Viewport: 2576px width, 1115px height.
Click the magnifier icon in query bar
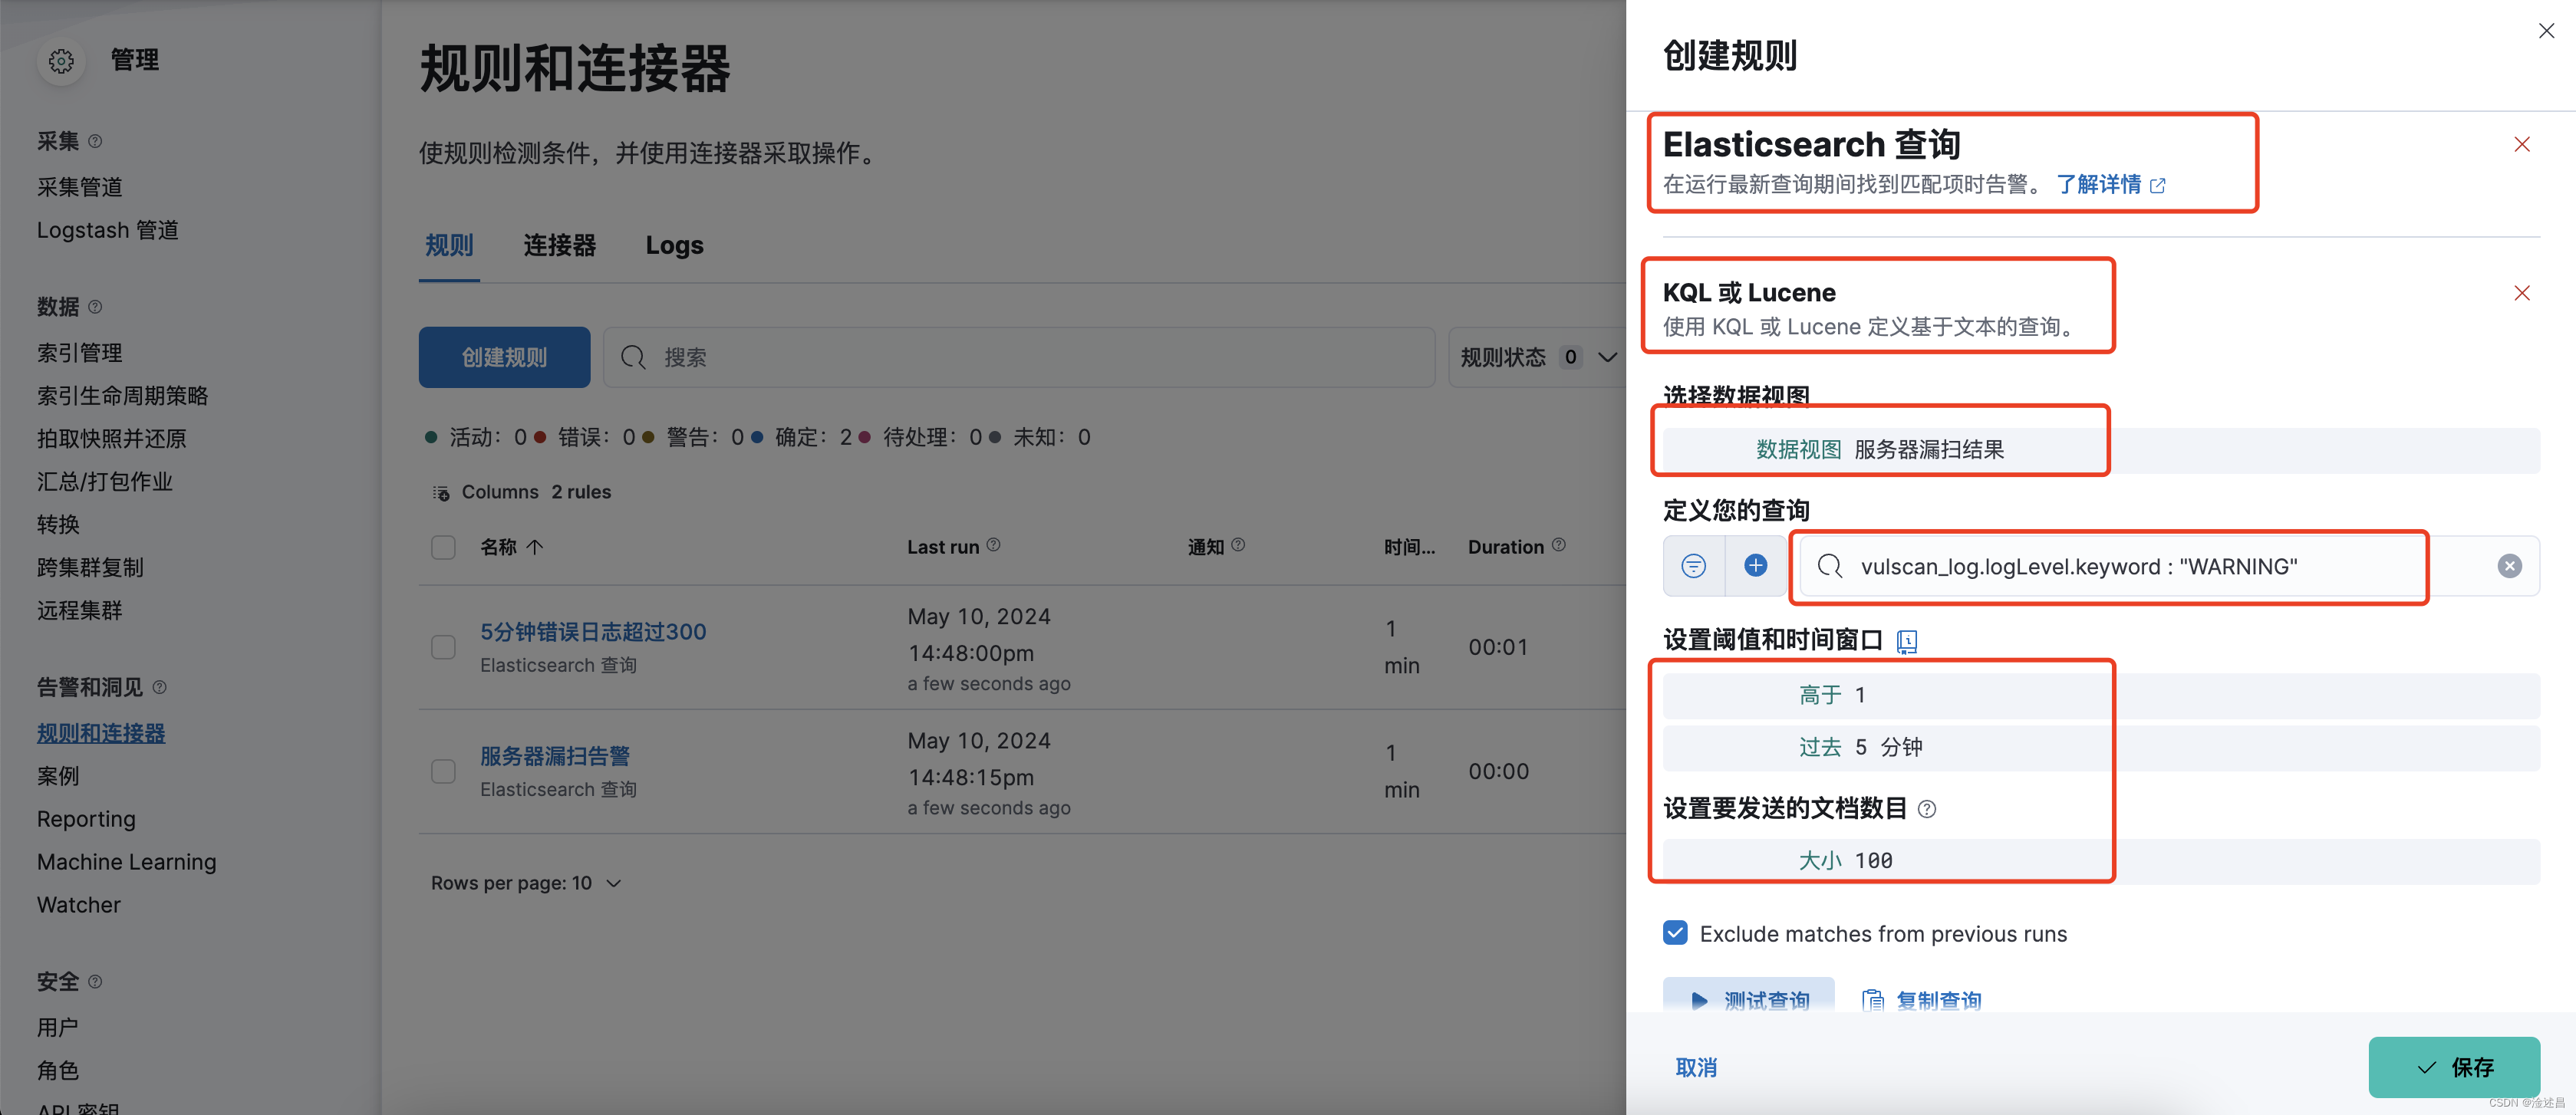(1830, 566)
